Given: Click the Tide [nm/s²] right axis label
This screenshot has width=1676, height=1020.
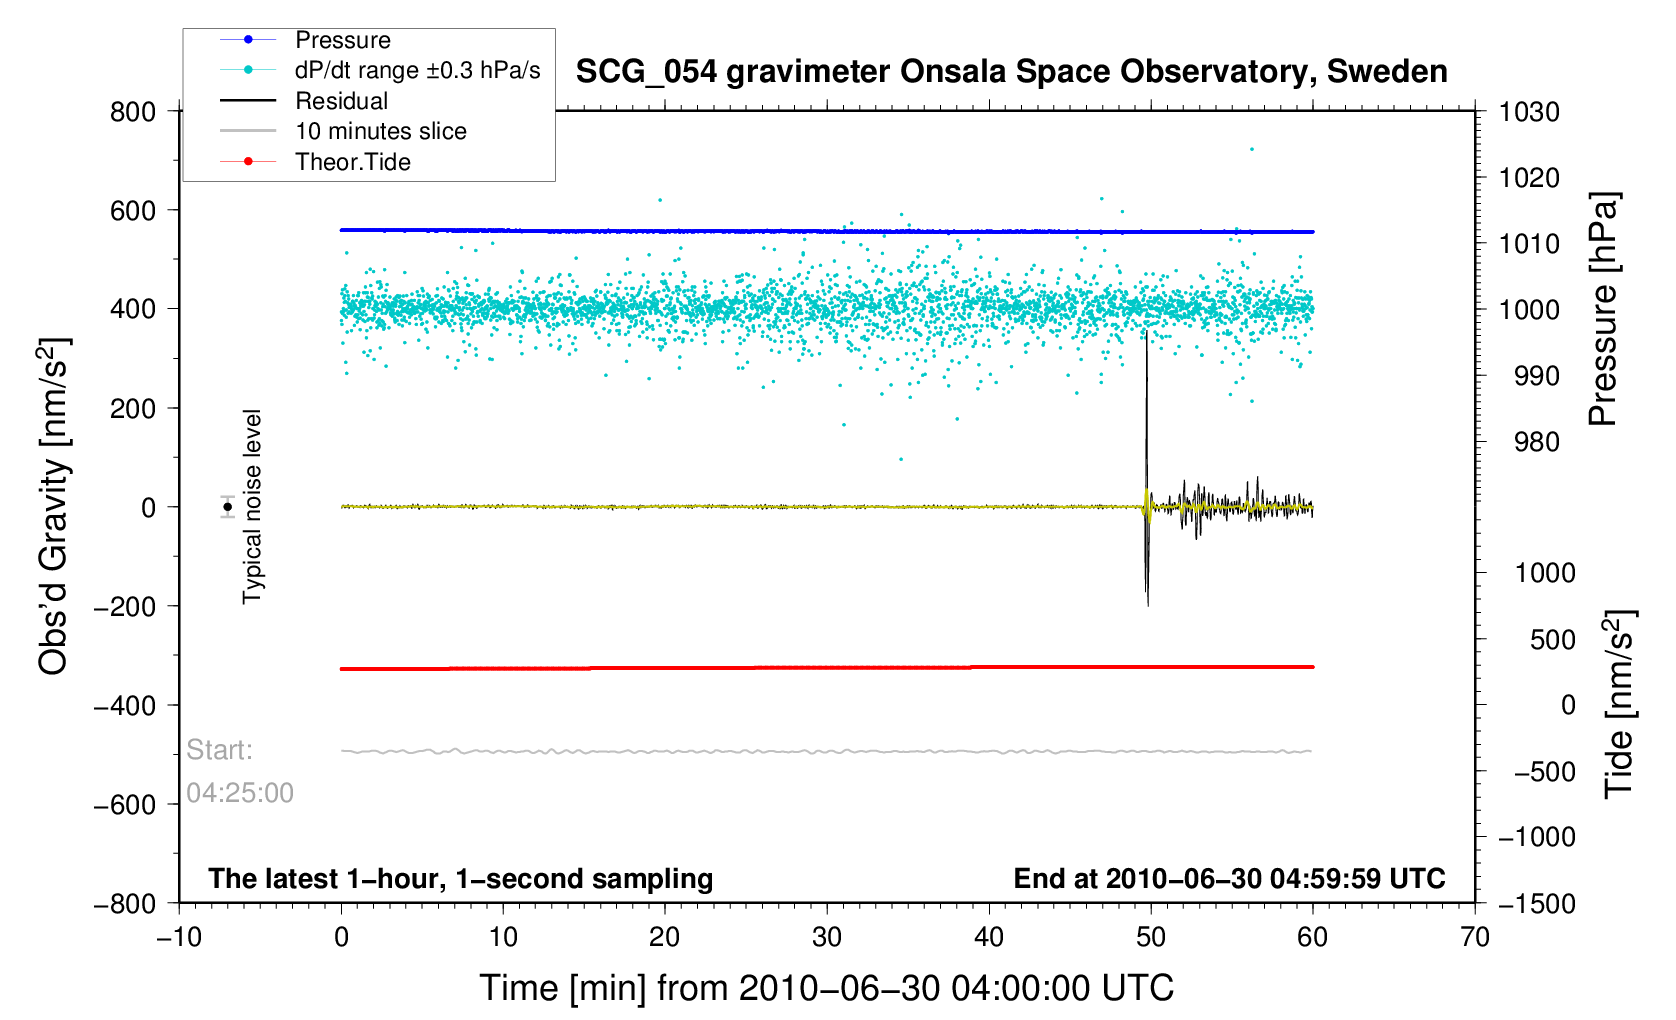Looking at the screenshot, I should click(1618, 704).
